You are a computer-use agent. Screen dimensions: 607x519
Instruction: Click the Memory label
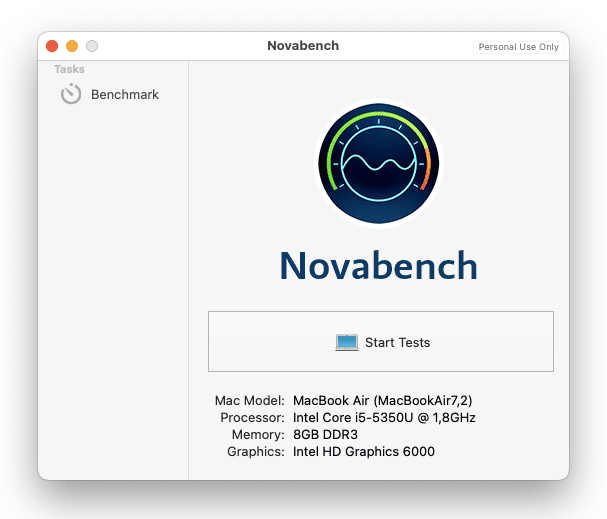[x=257, y=435]
